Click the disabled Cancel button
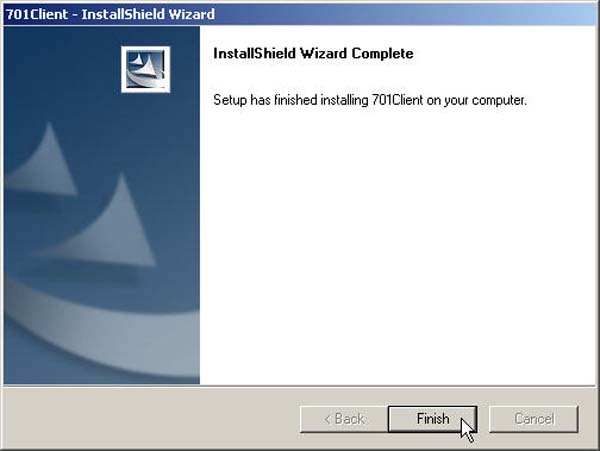Viewport: 600px width, 451px height. [534, 419]
